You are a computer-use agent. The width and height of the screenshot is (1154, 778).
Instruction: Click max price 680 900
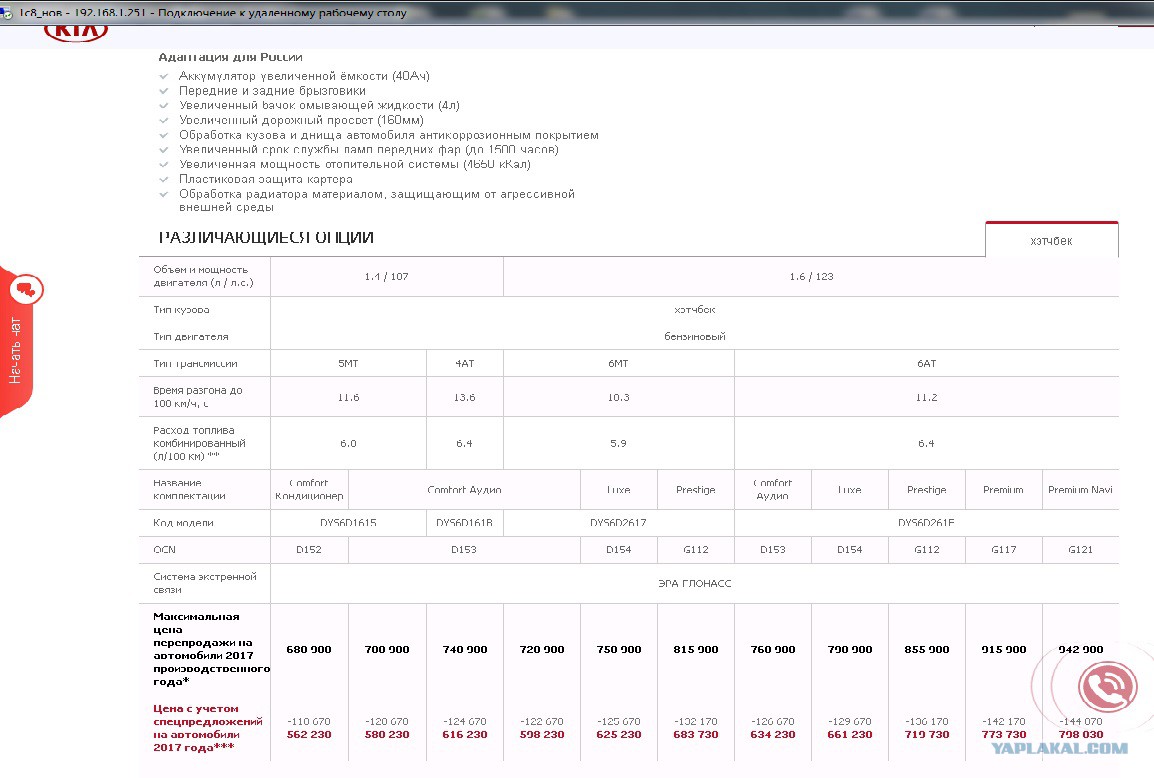(x=309, y=649)
